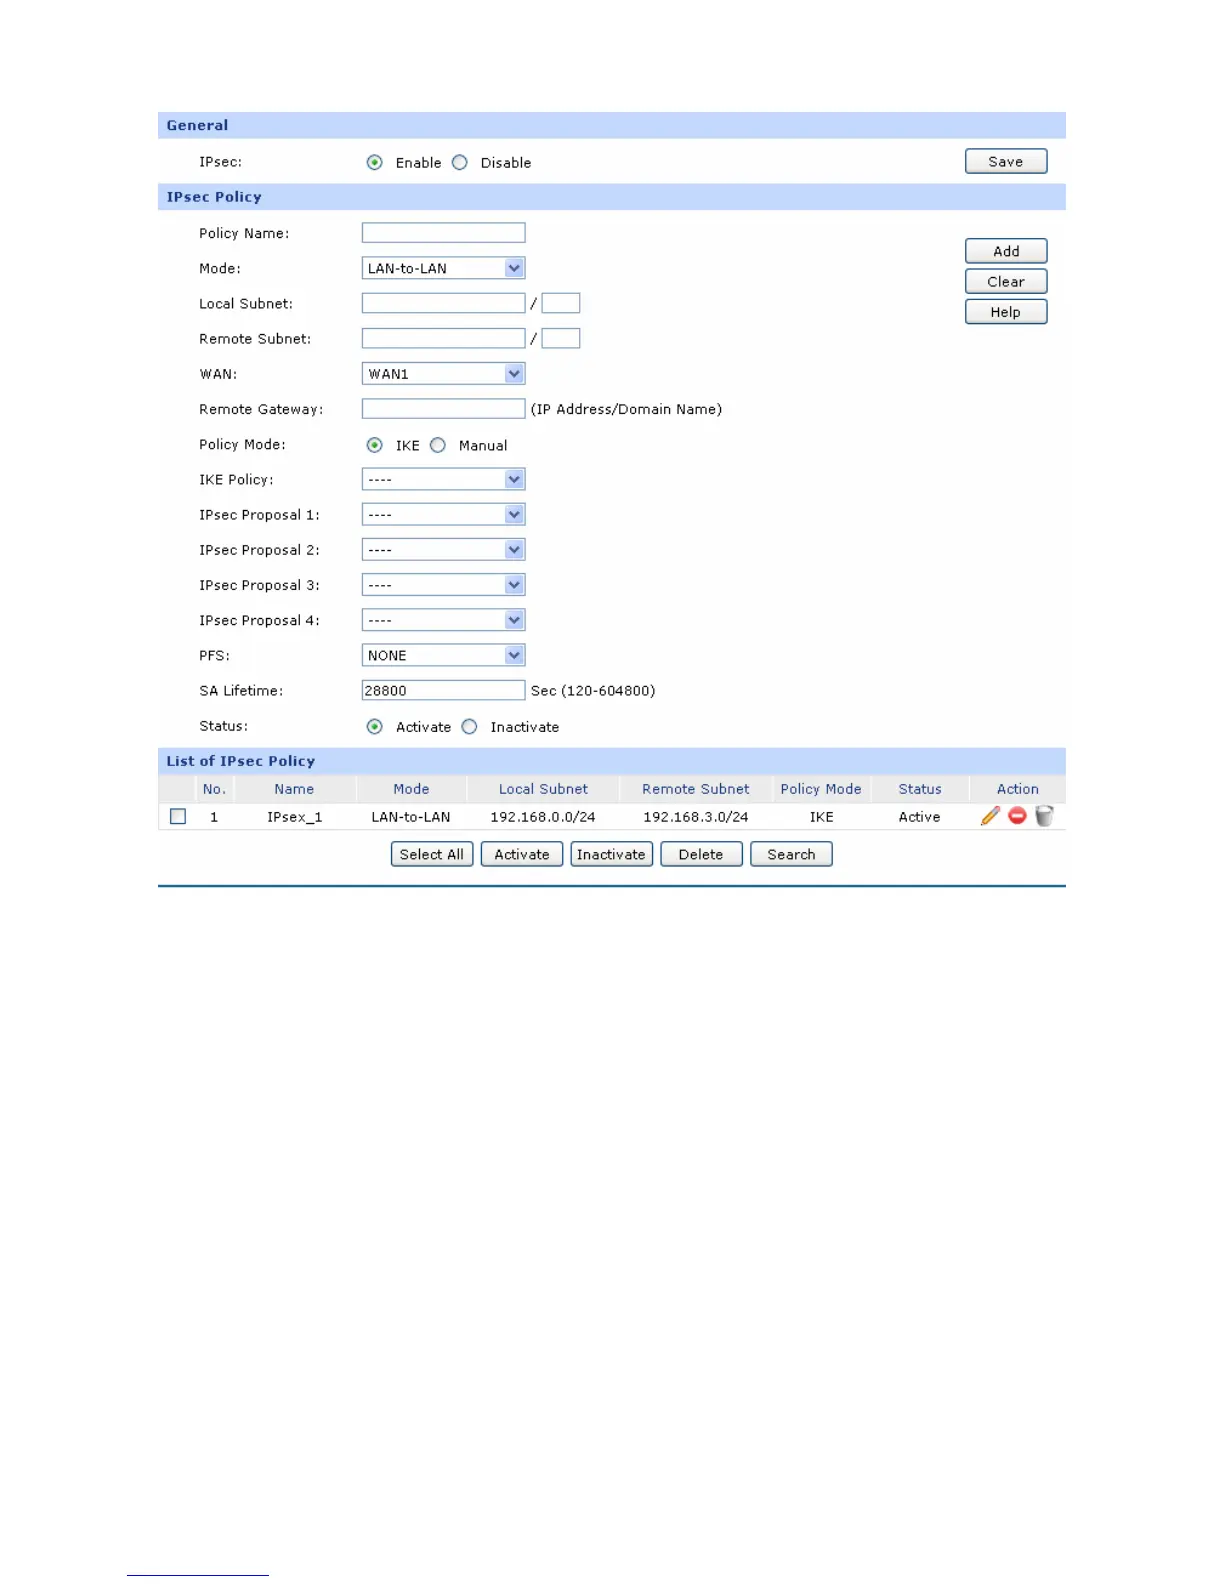This screenshot has width=1224, height=1584.
Task: Click the Search button
Action: click(791, 854)
